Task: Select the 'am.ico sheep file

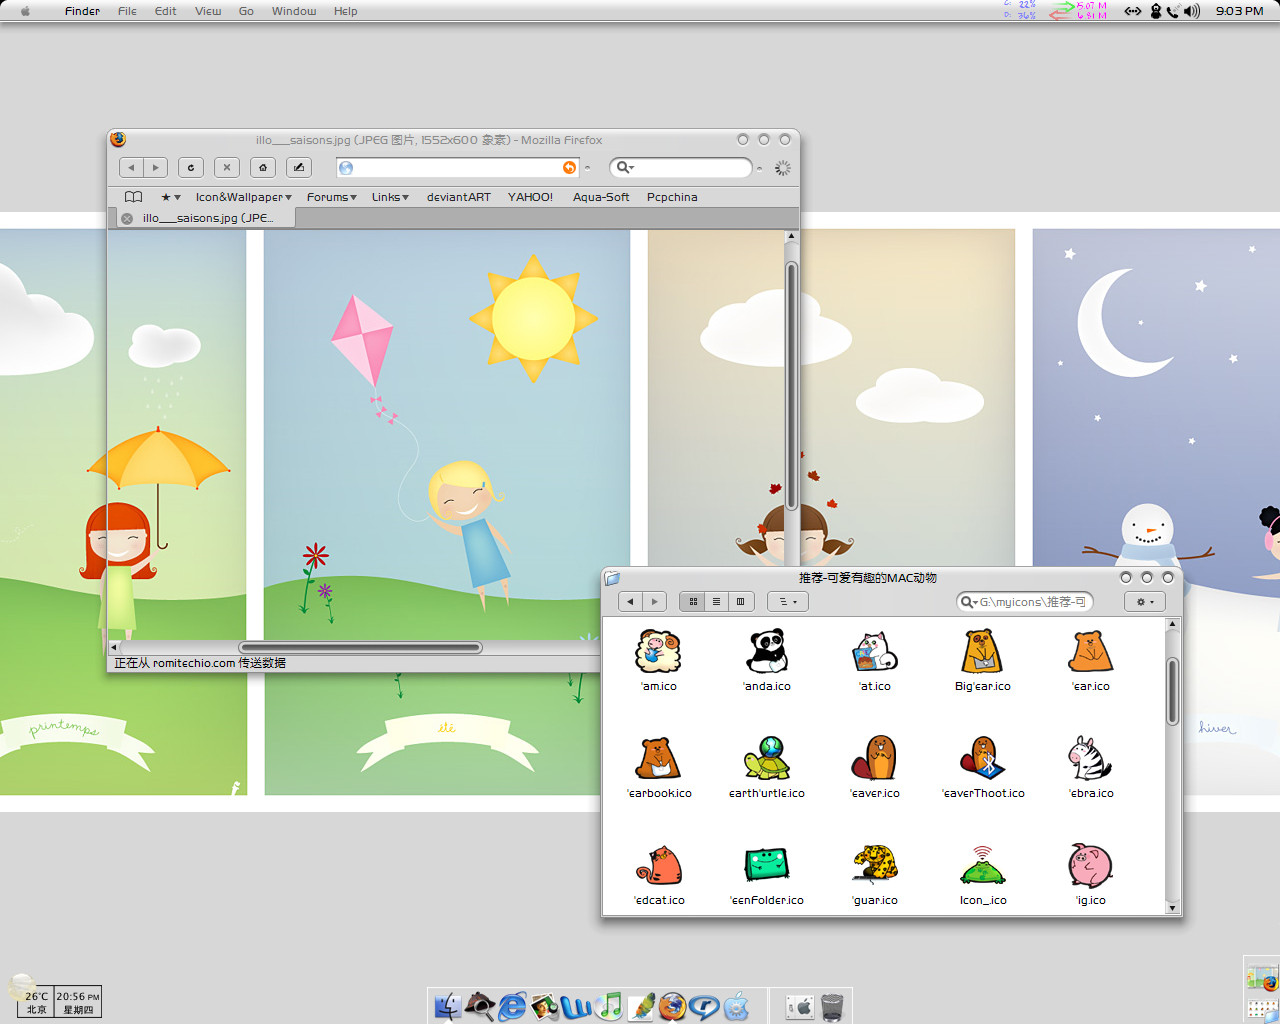Action: [659, 661]
